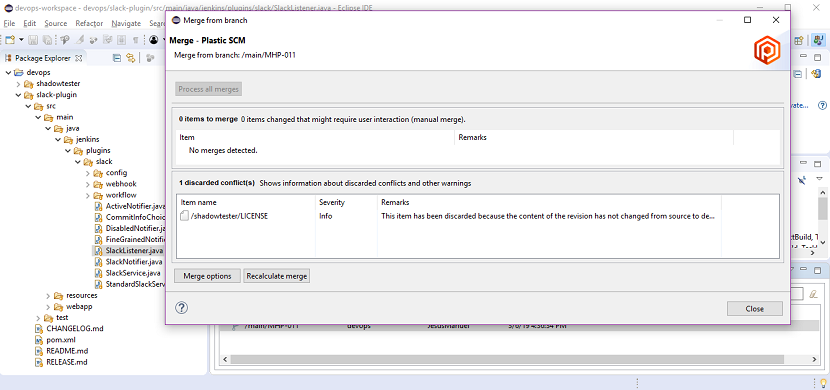Click the help question mark in merge dialog

(181, 308)
